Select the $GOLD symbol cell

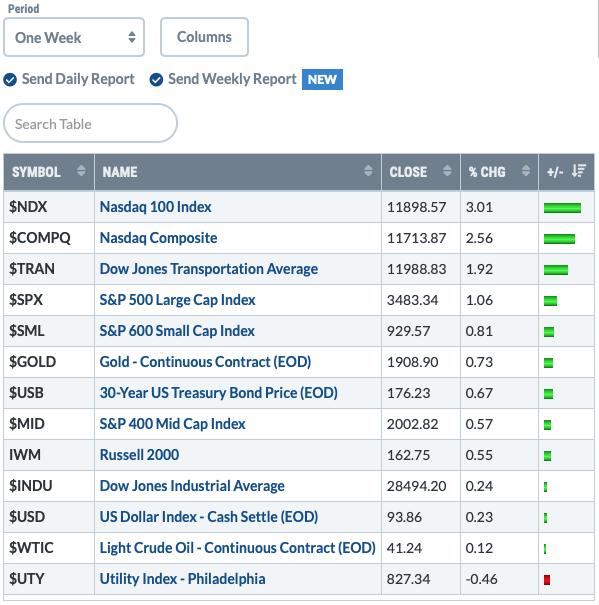[49, 362]
